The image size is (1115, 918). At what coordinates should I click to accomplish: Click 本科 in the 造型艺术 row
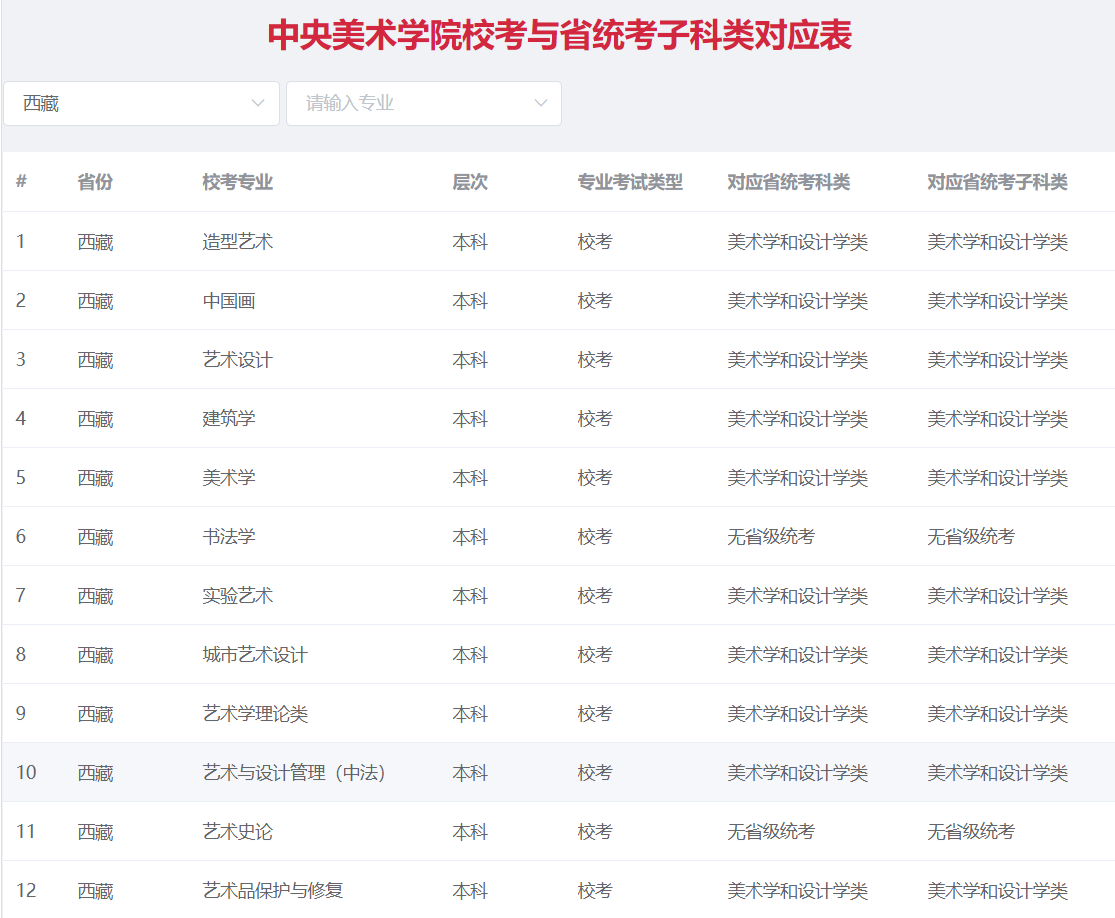470,242
